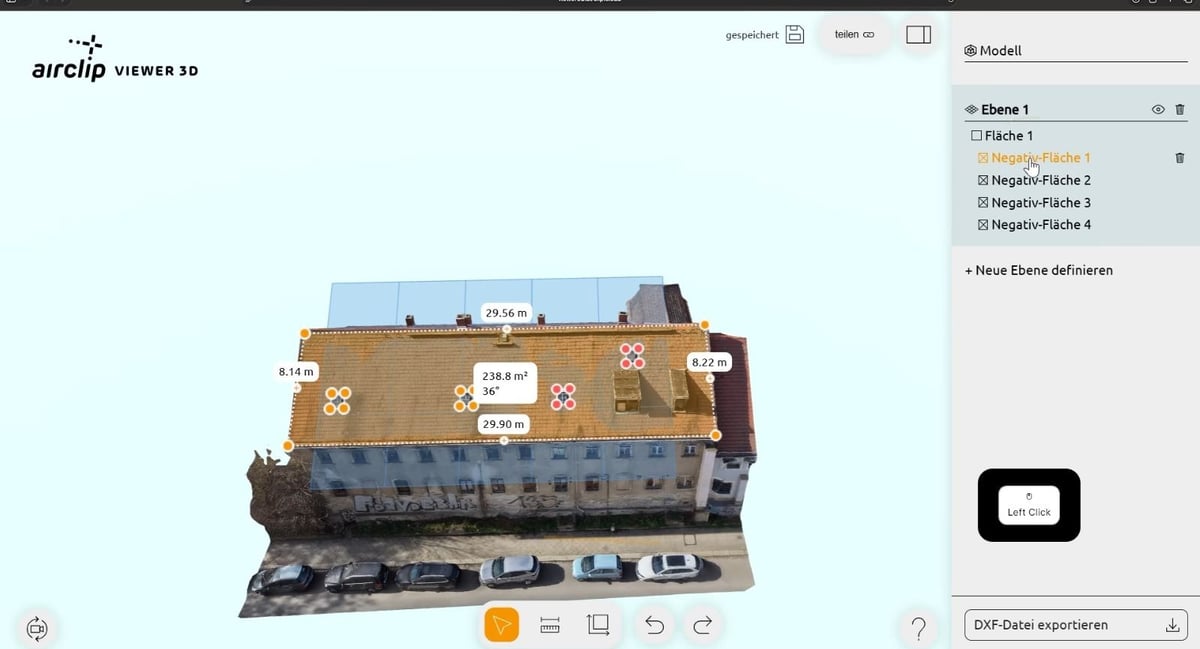This screenshot has width=1200, height=649.
Task: Select the orange arrow pointer tool
Action: [x=502, y=625]
